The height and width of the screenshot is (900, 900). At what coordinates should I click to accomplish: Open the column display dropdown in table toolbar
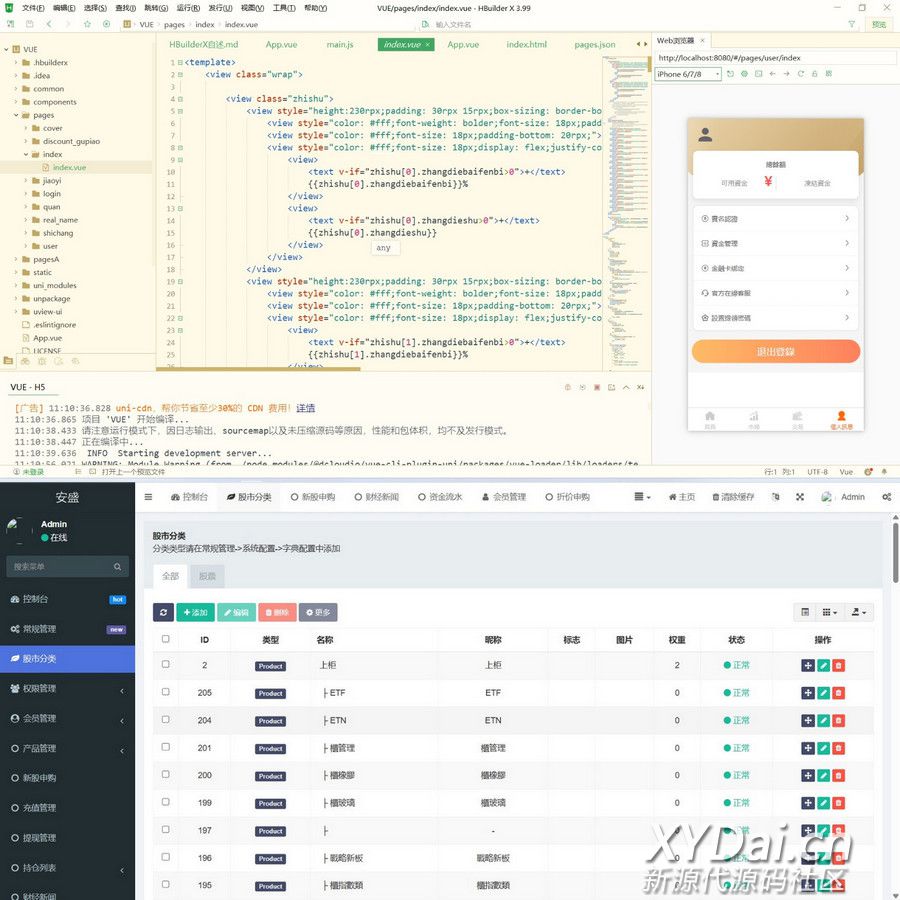pos(830,612)
